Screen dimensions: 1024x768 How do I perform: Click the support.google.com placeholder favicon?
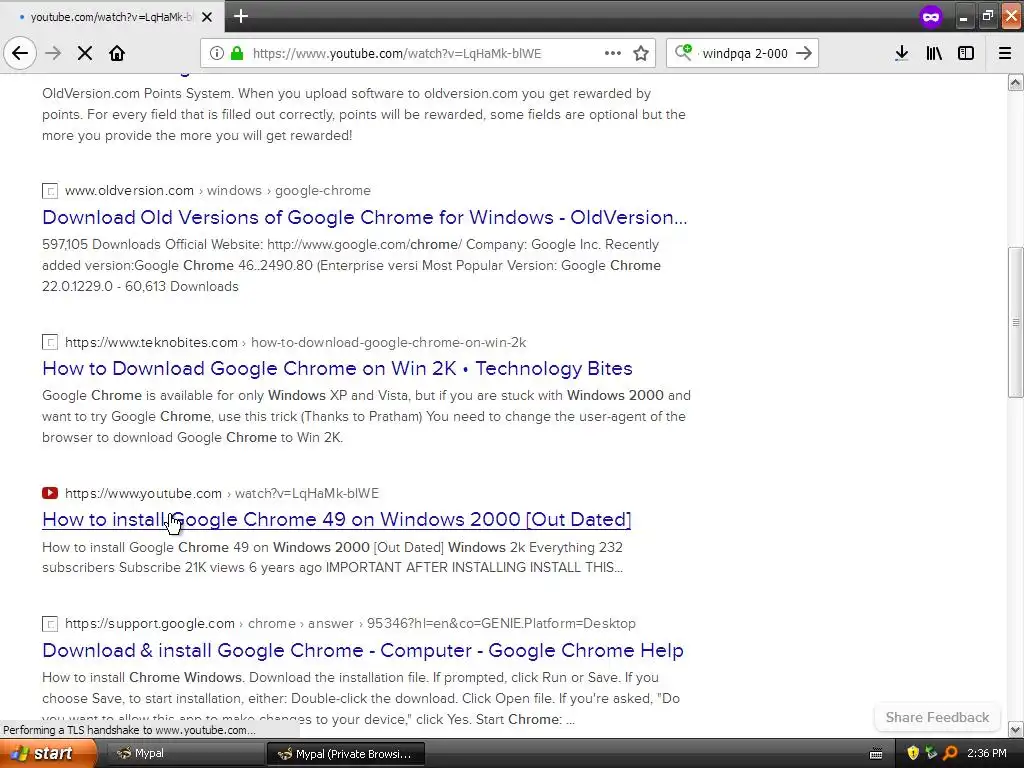[x=50, y=624]
